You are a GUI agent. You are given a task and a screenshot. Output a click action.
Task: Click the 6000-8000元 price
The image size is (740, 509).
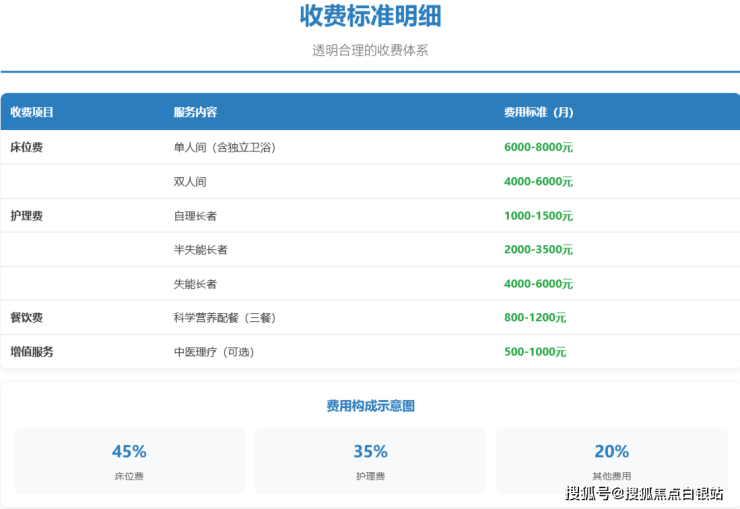click(538, 147)
